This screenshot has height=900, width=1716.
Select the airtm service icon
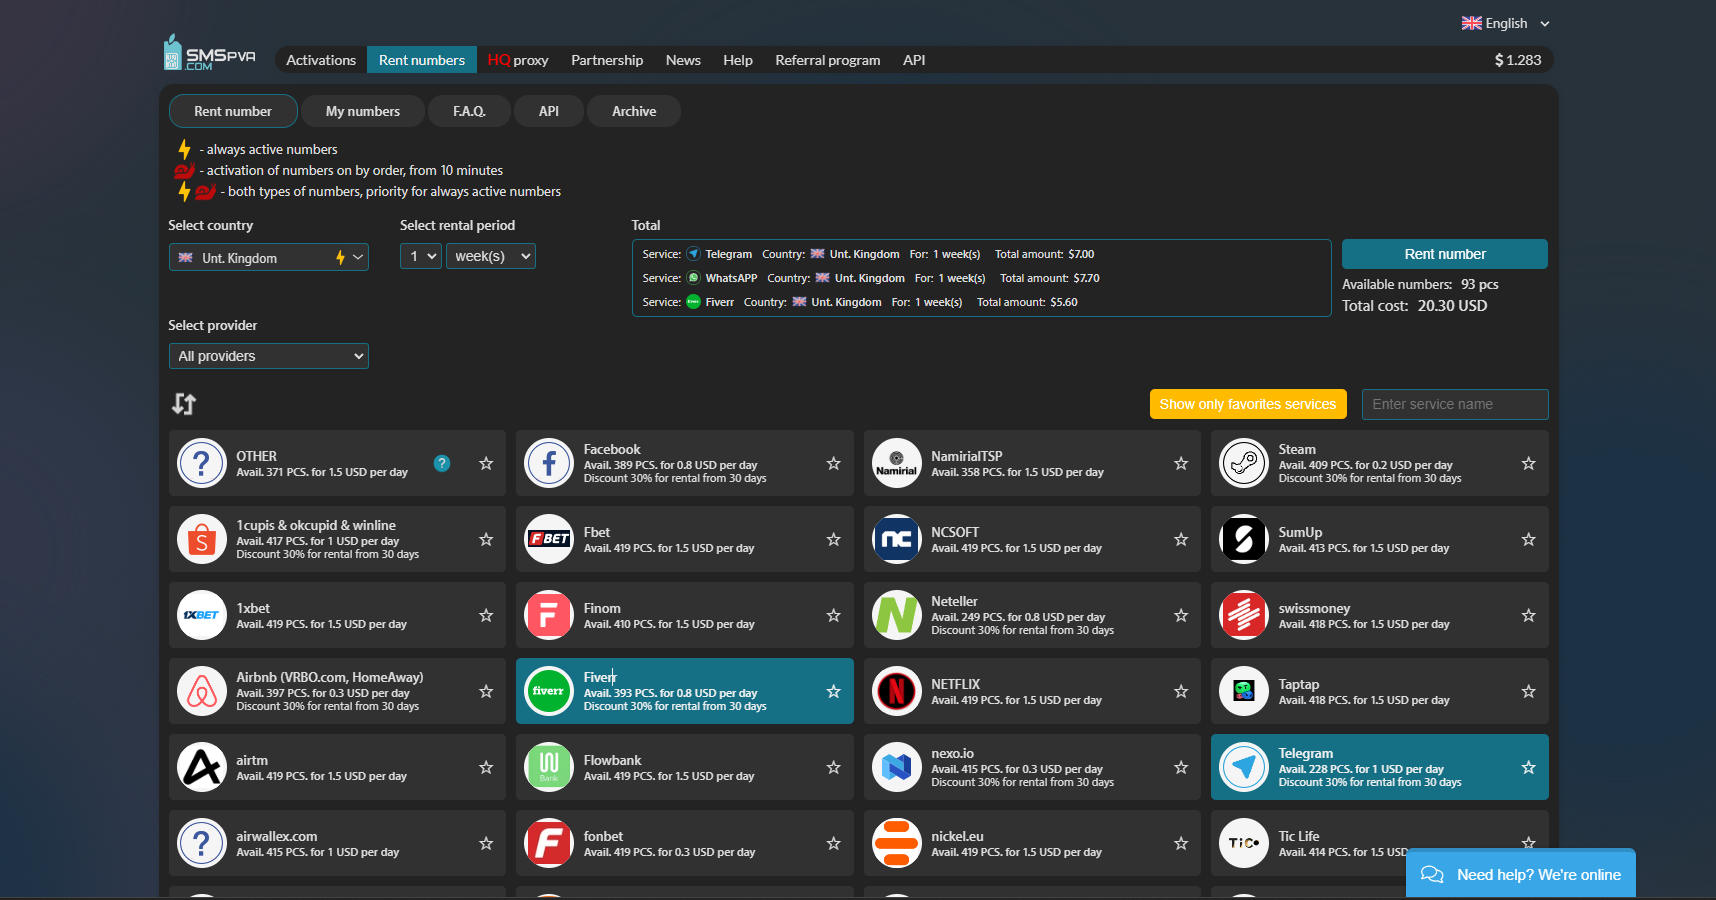click(x=202, y=767)
